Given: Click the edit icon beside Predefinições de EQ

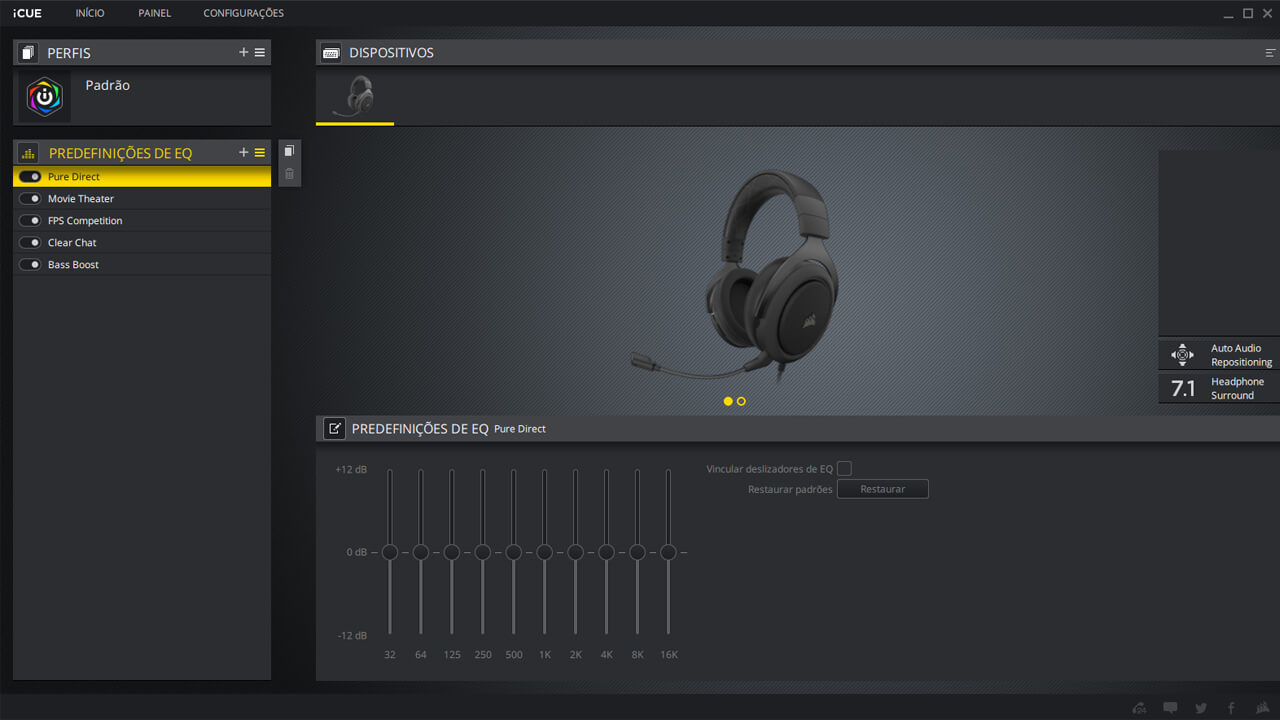Looking at the screenshot, I should 334,429.
